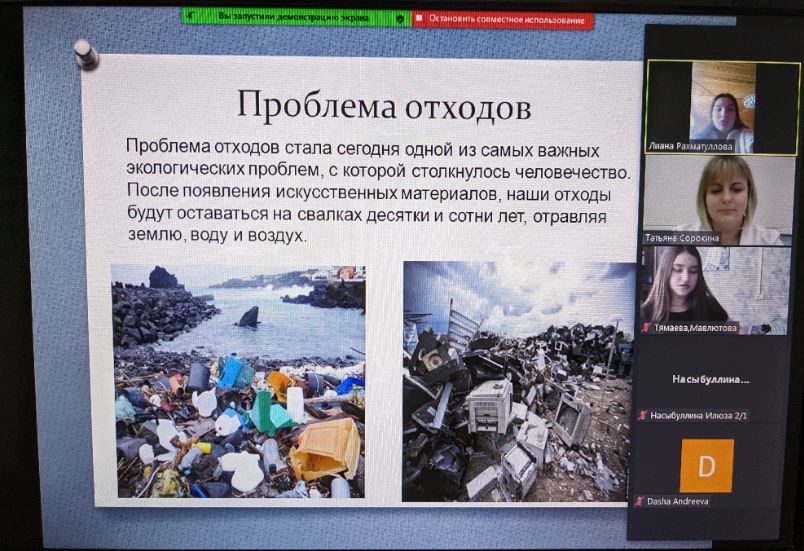
Task: Click the electronic waste dump photo on slide
Action: tap(518, 382)
